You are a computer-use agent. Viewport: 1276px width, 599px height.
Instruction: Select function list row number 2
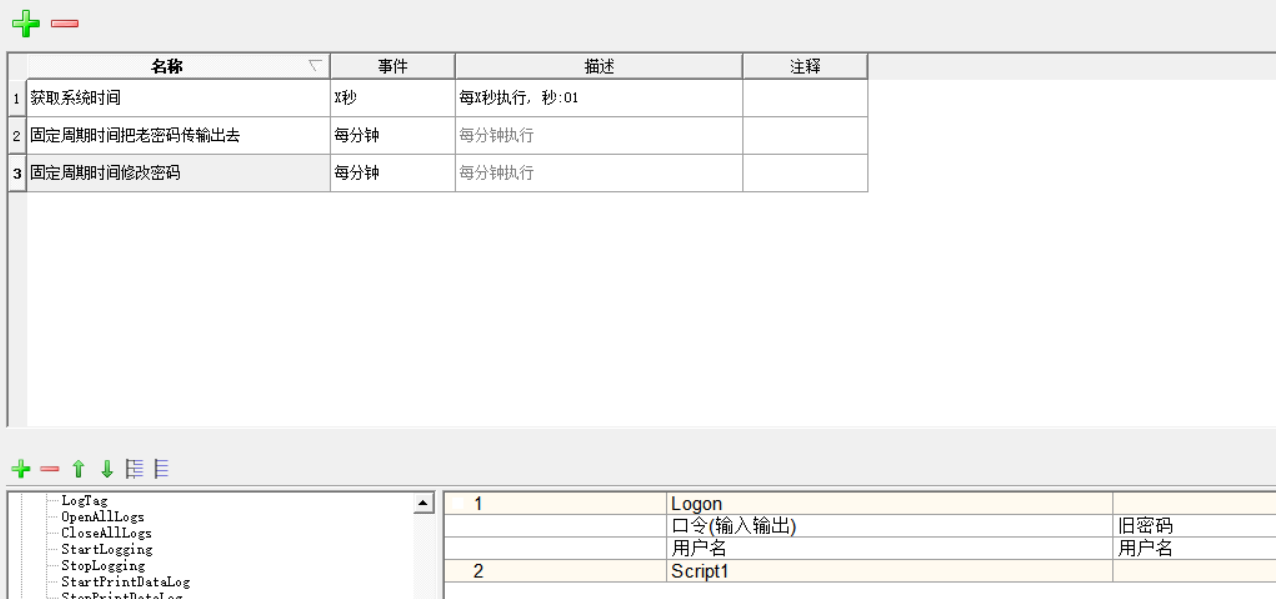coord(556,571)
